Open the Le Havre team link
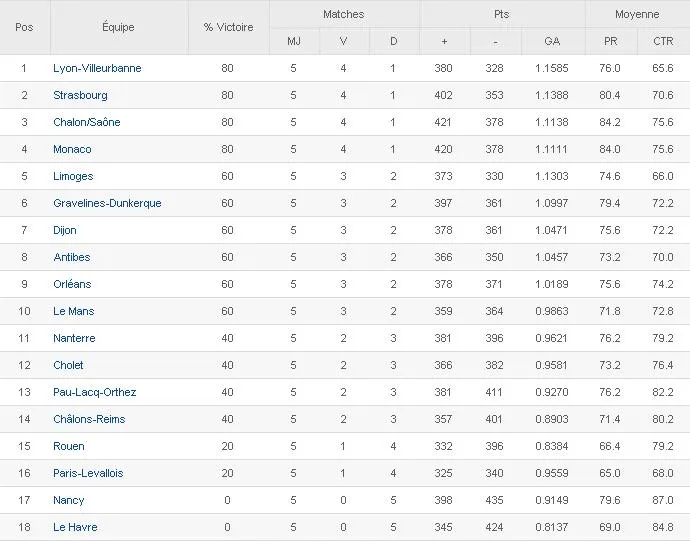This screenshot has width=690, height=541. (75, 527)
